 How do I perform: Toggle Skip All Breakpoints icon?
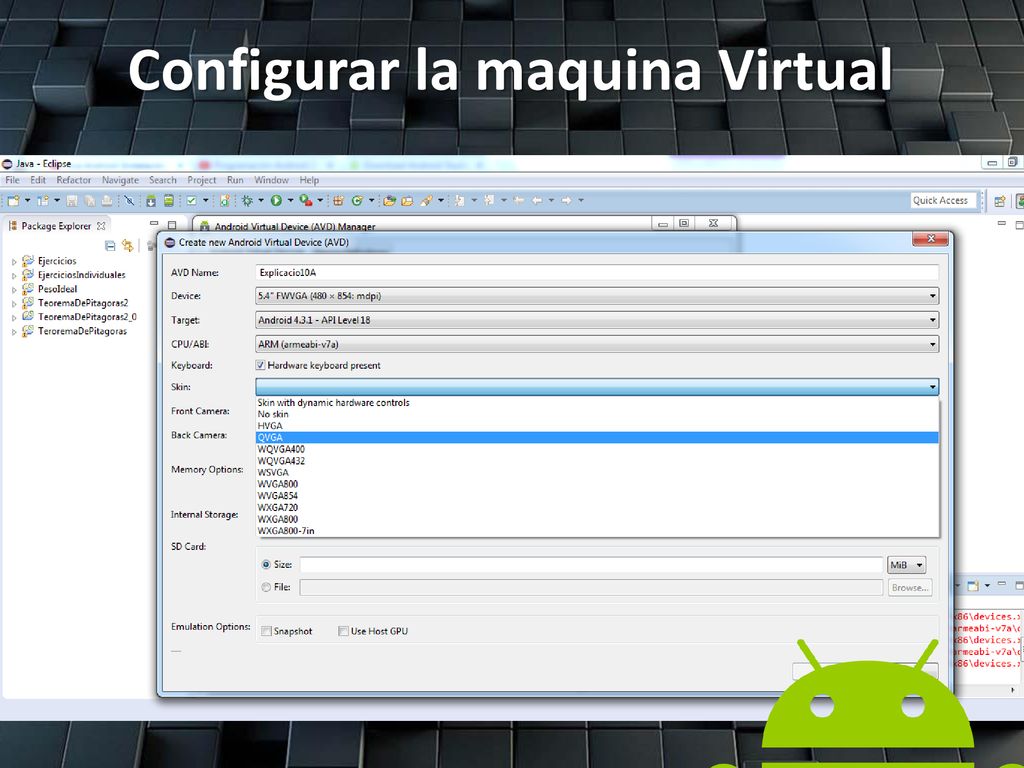click(x=129, y=200)
